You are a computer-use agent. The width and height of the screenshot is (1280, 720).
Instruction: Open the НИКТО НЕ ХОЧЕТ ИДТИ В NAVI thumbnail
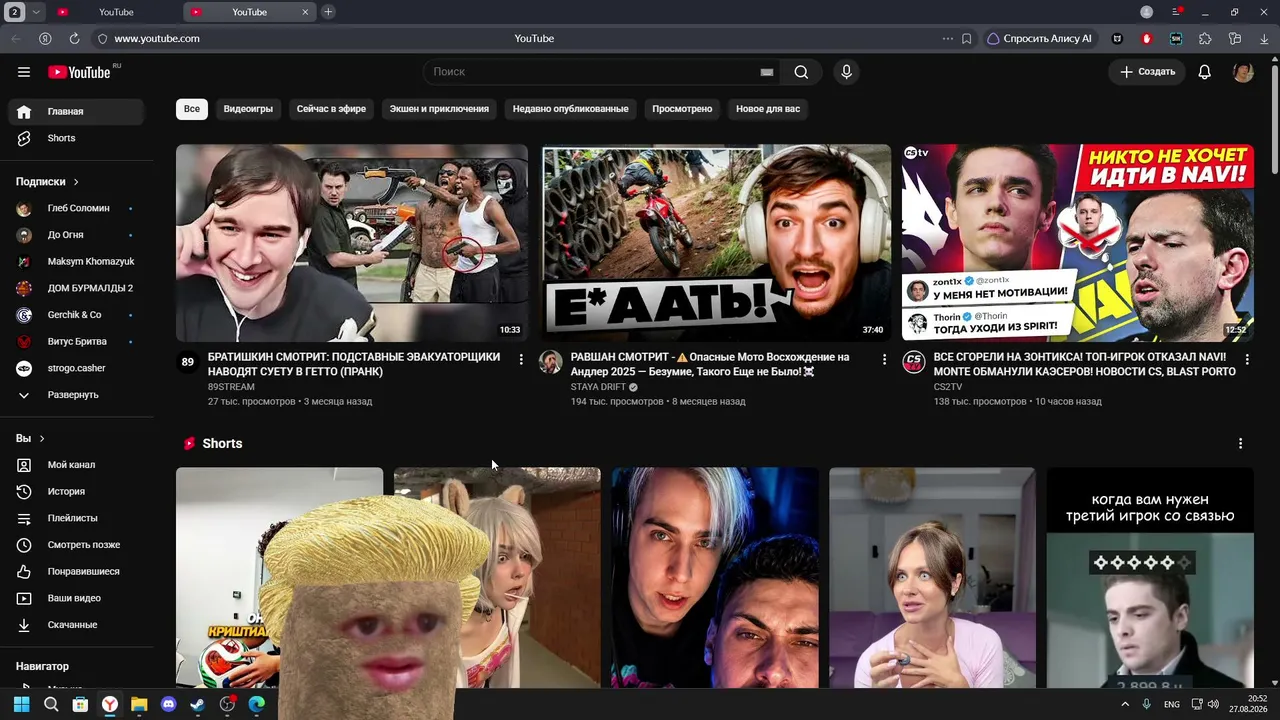pos(1078,243)
